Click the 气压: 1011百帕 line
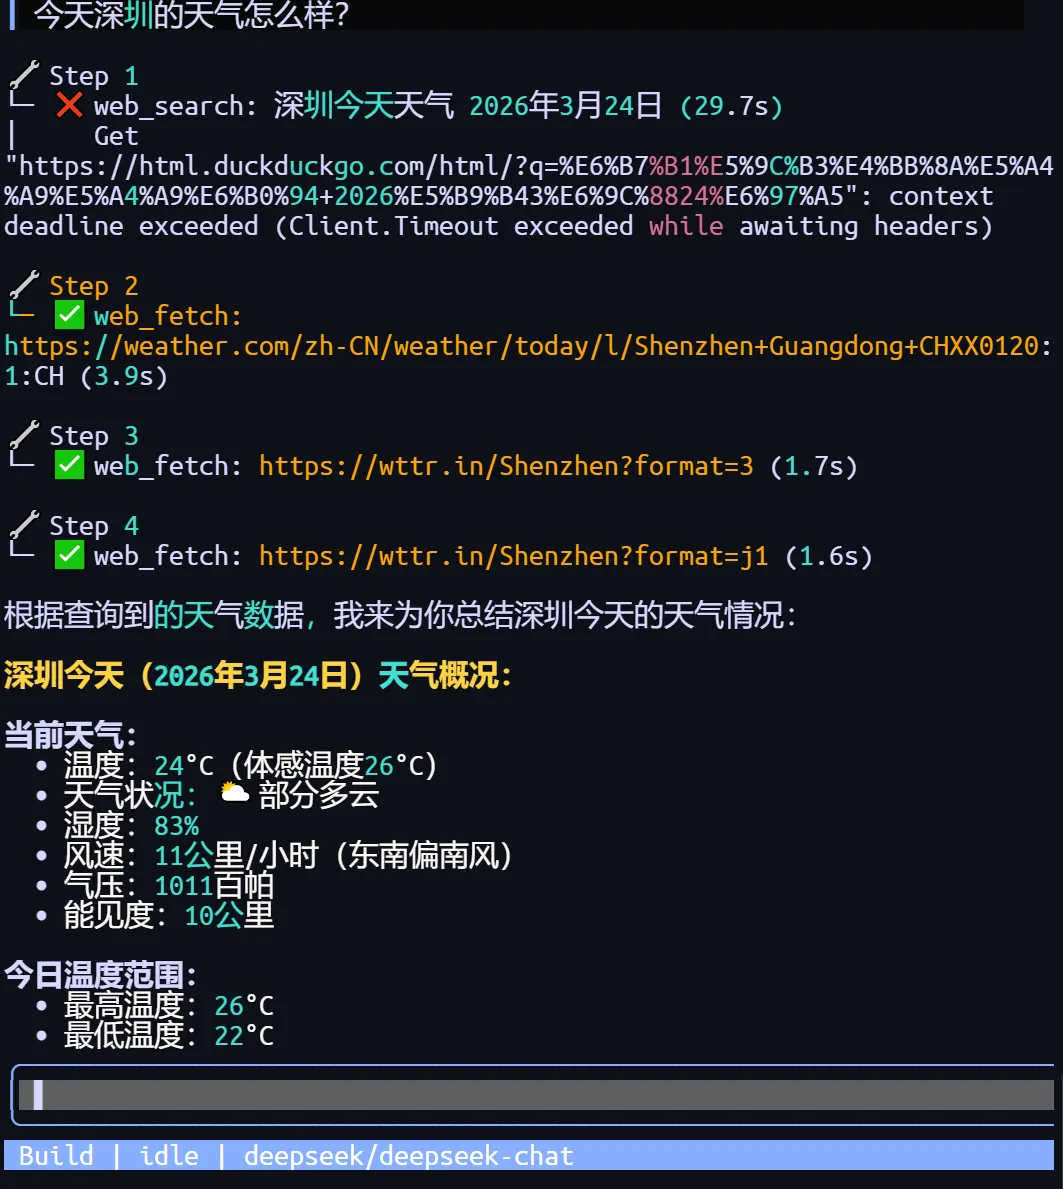Screen dimensions: 1063x1189 (168, 885)
